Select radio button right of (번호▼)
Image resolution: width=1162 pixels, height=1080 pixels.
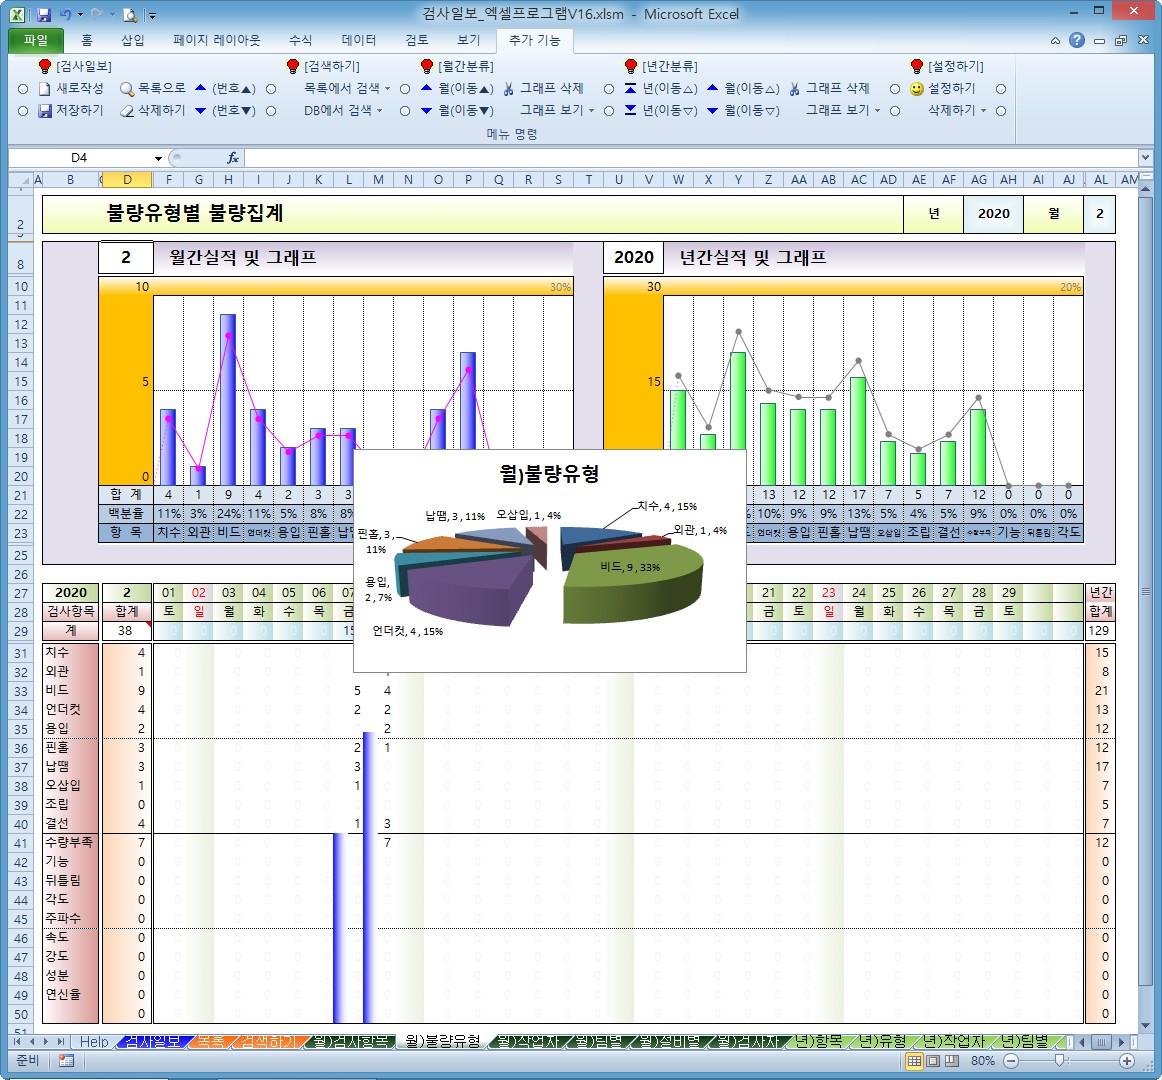tap(271, 111)
